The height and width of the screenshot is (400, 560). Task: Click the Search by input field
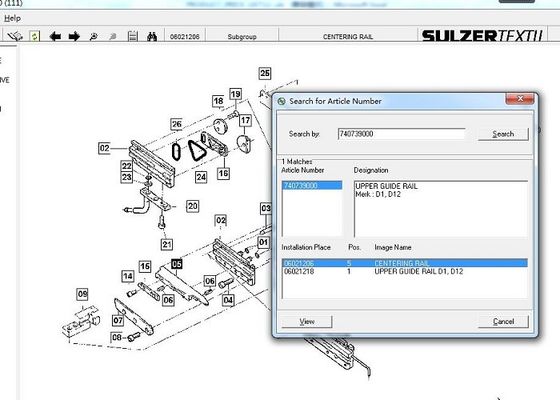coord(401,134)
